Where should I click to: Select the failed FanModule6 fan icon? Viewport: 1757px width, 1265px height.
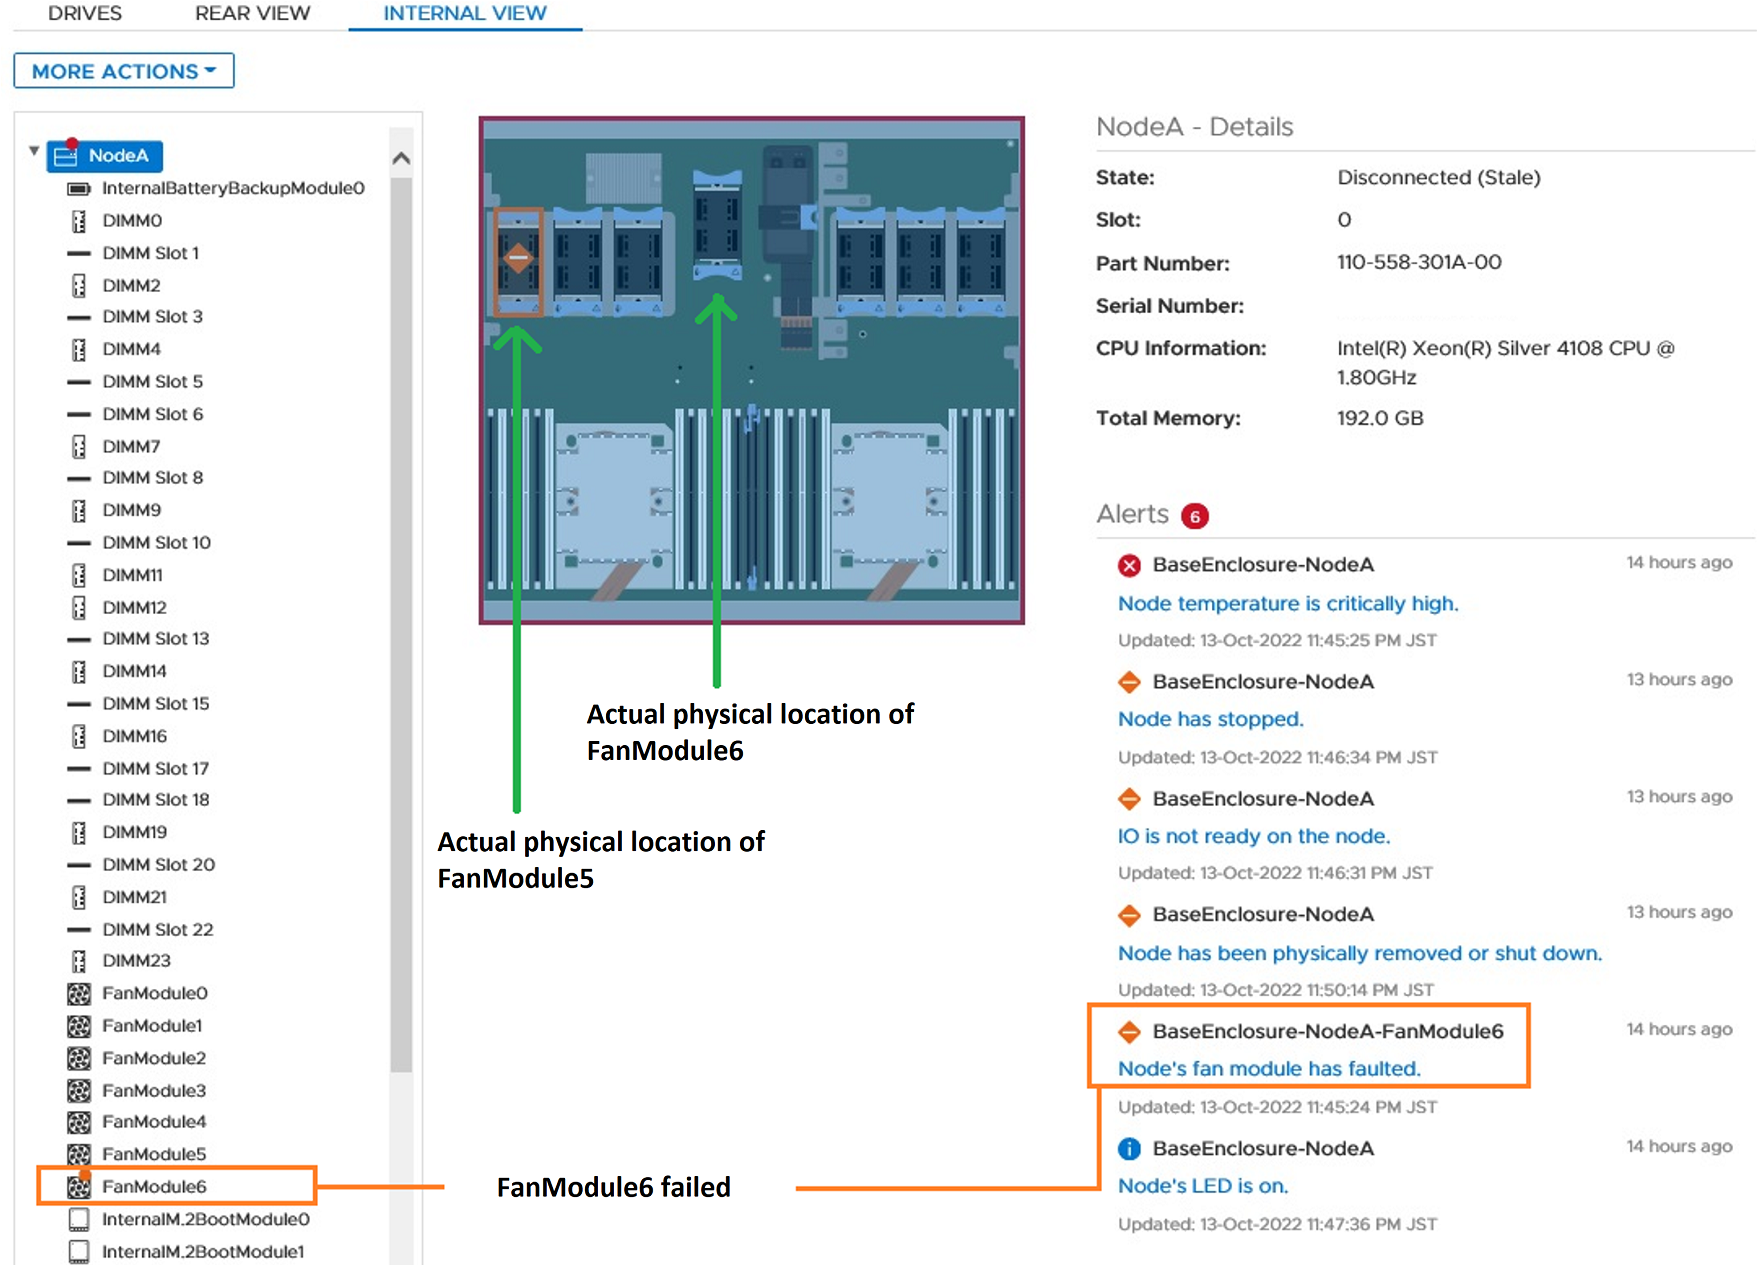coord(80,1186)
